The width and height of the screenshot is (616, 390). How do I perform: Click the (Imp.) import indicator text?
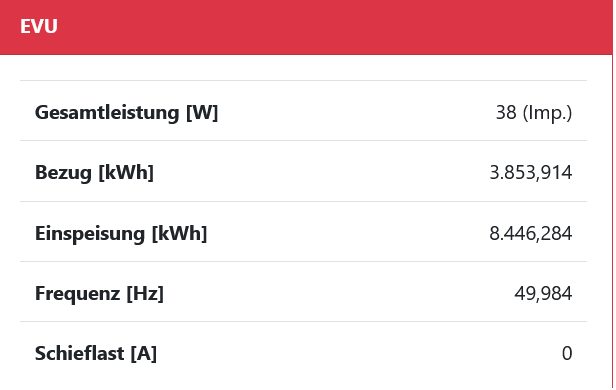tap(547, 113)
